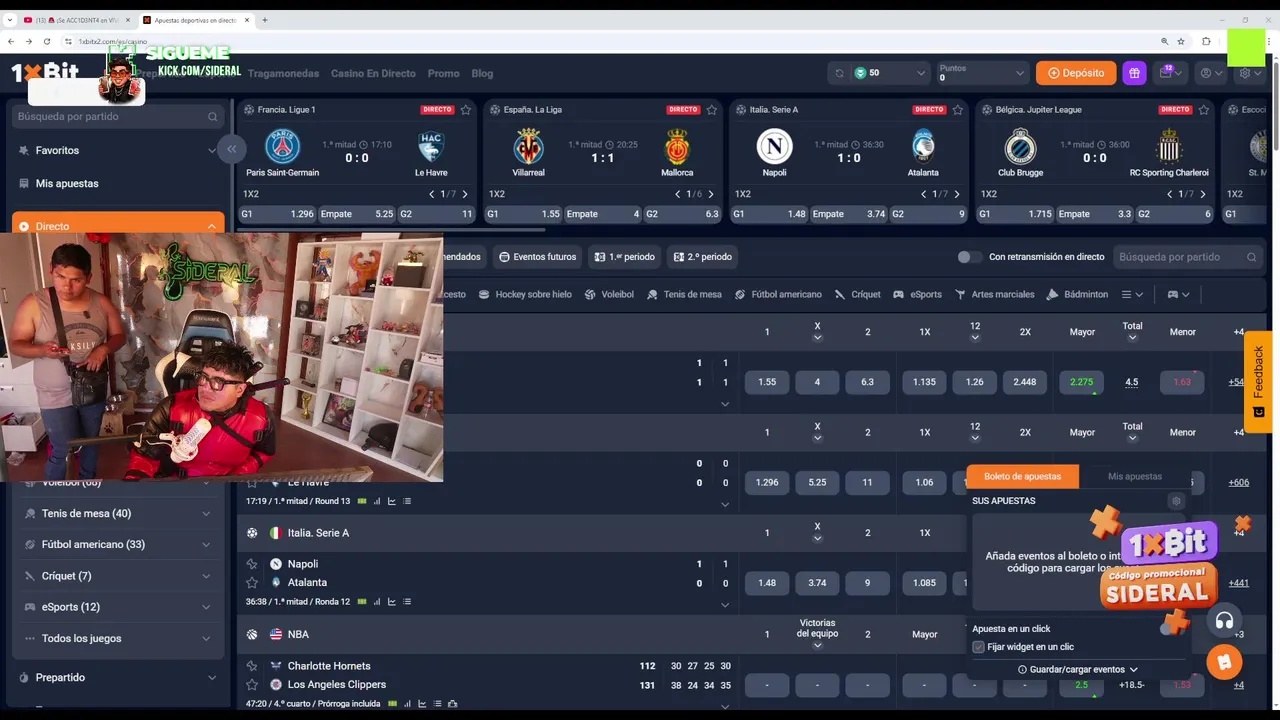Click the Búsqueda por partido sidebar search field
1280x720 pixels.
click(x=117, y=116)
